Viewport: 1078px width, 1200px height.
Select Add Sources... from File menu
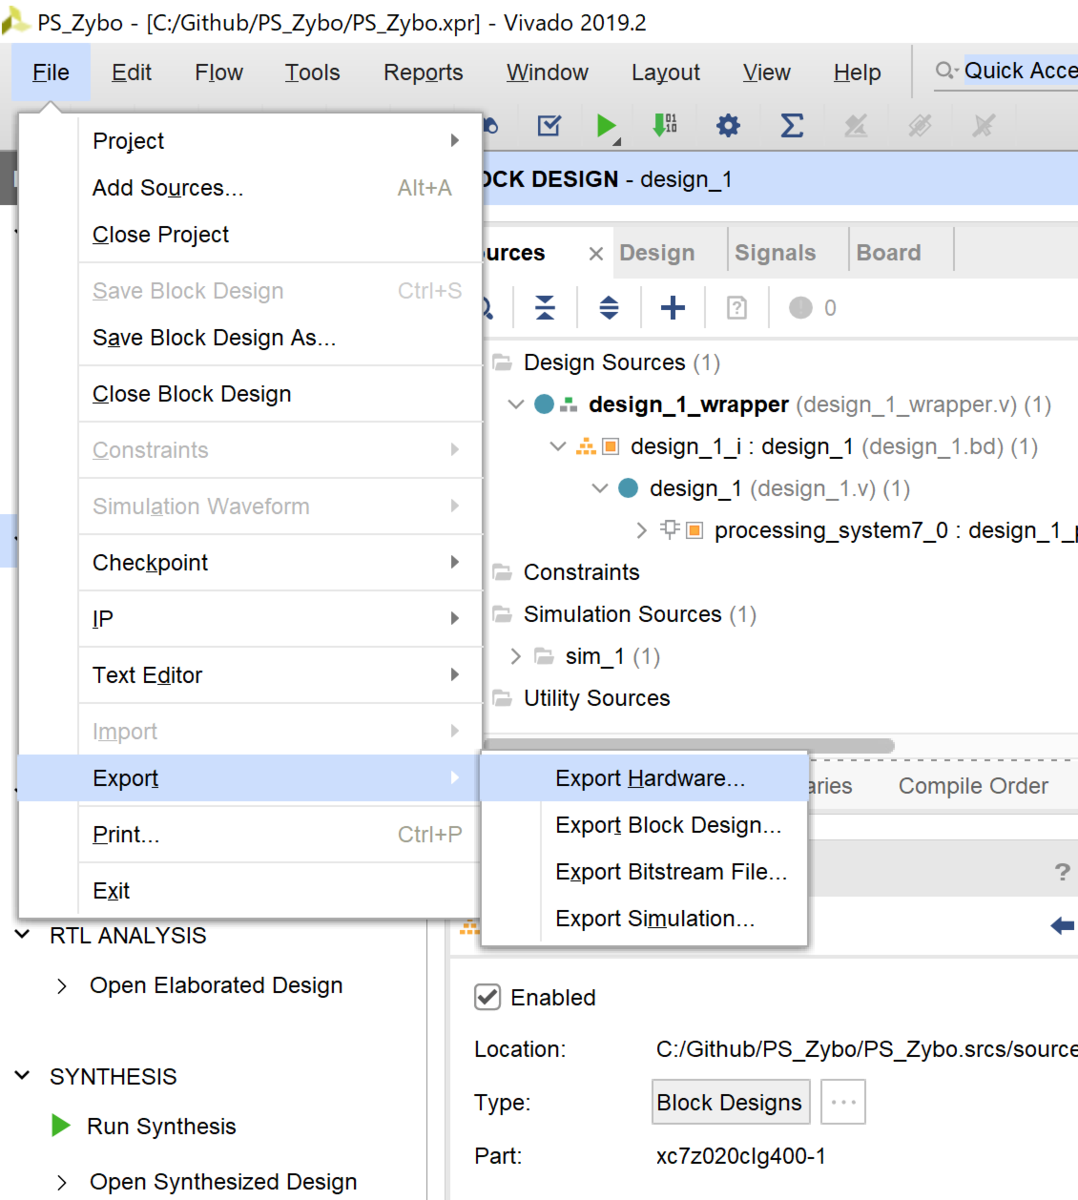250,188
